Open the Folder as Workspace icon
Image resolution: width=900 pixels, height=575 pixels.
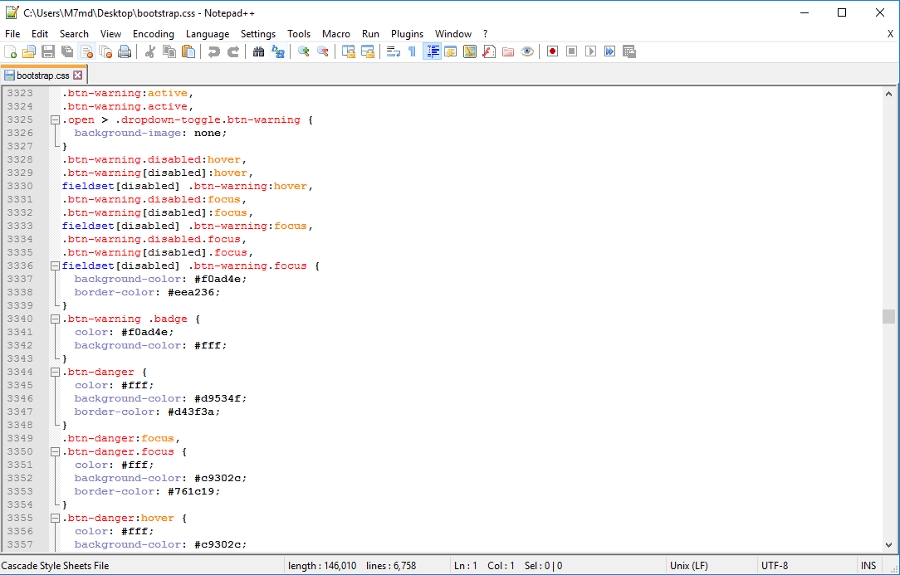click(x=508, y=52)
